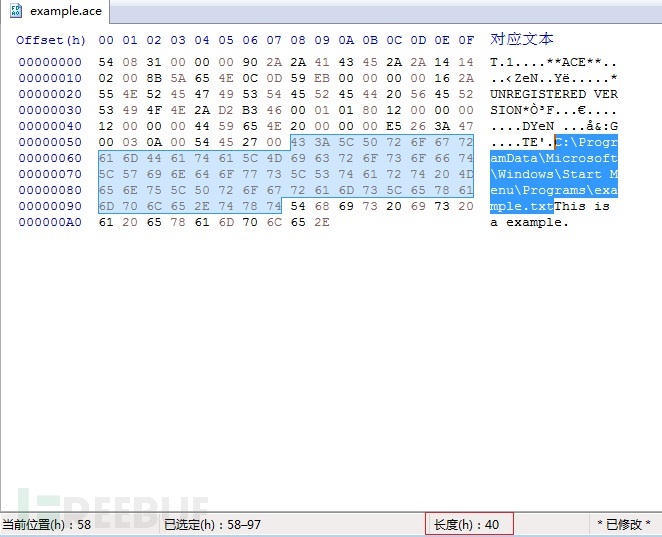Click the first selected byte 43 in row 00000050
This screenshot has height=537, width=662.
tap(298, 142)
